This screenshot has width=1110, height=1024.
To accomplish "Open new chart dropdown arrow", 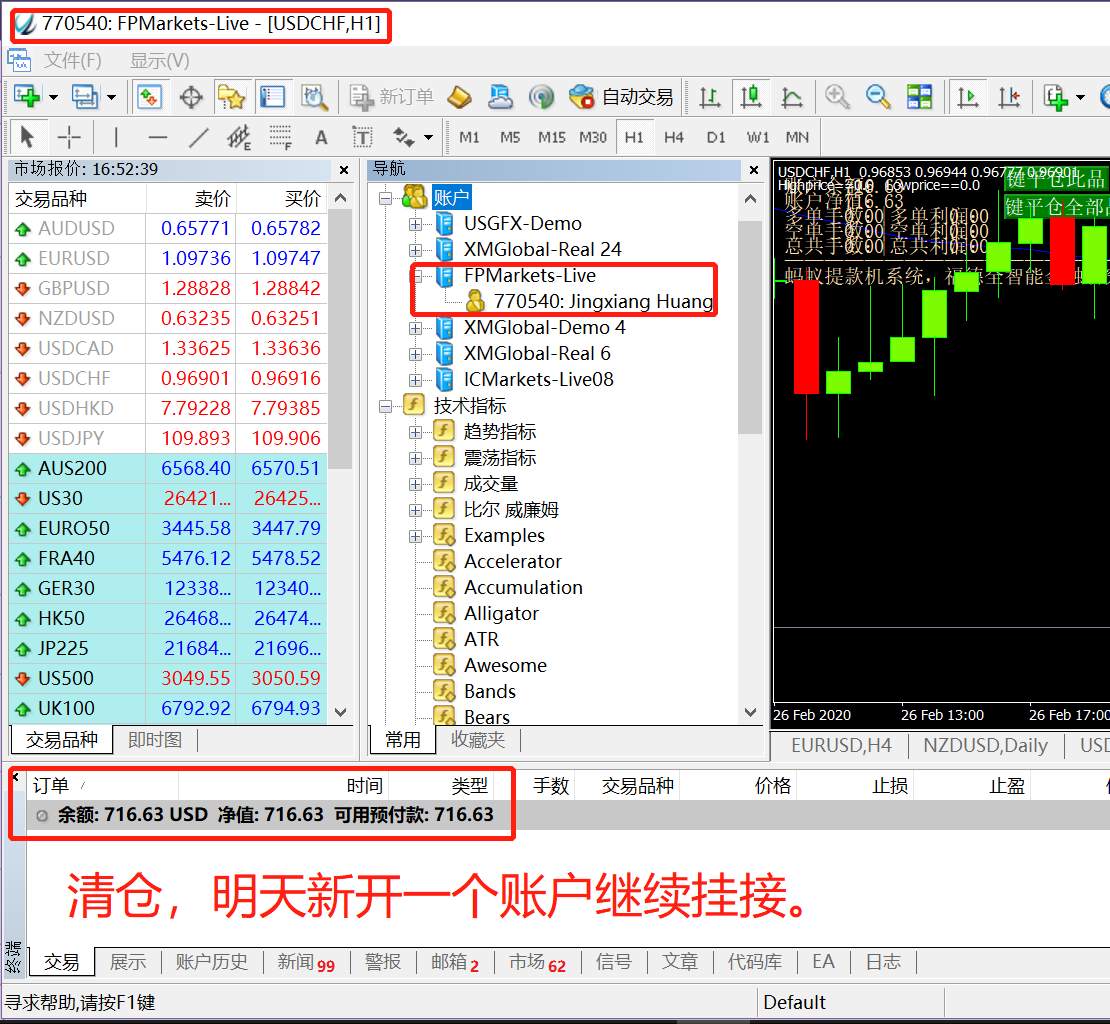I will [x=53, y=97].
